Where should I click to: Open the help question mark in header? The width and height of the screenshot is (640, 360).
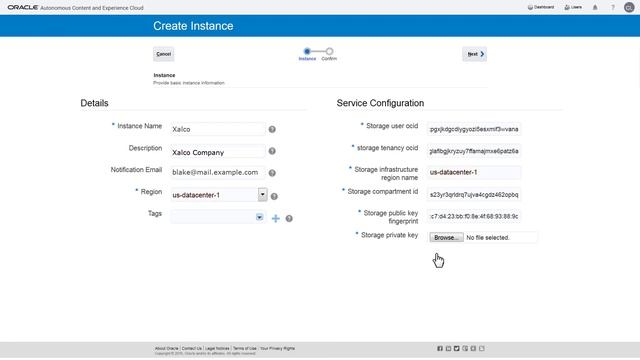pos(613,7)
